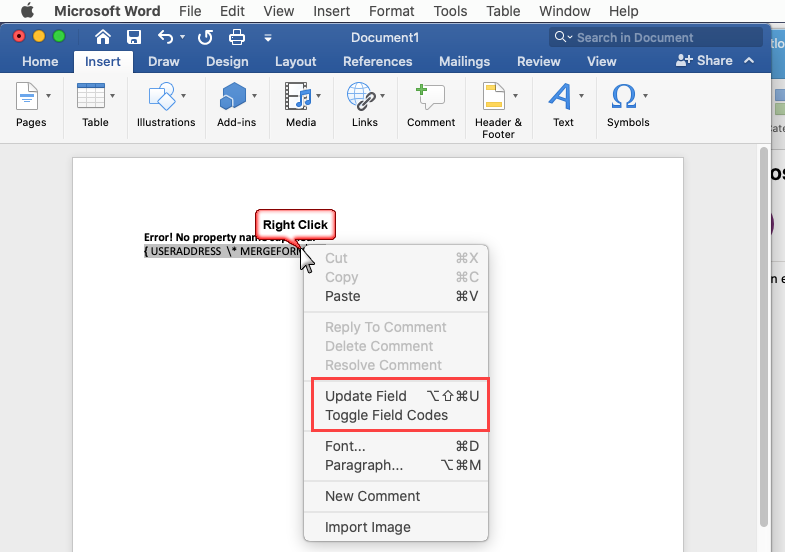Choose Toggle Field Codes in context menu
The image size is (785, 552).
click(396, 415)
